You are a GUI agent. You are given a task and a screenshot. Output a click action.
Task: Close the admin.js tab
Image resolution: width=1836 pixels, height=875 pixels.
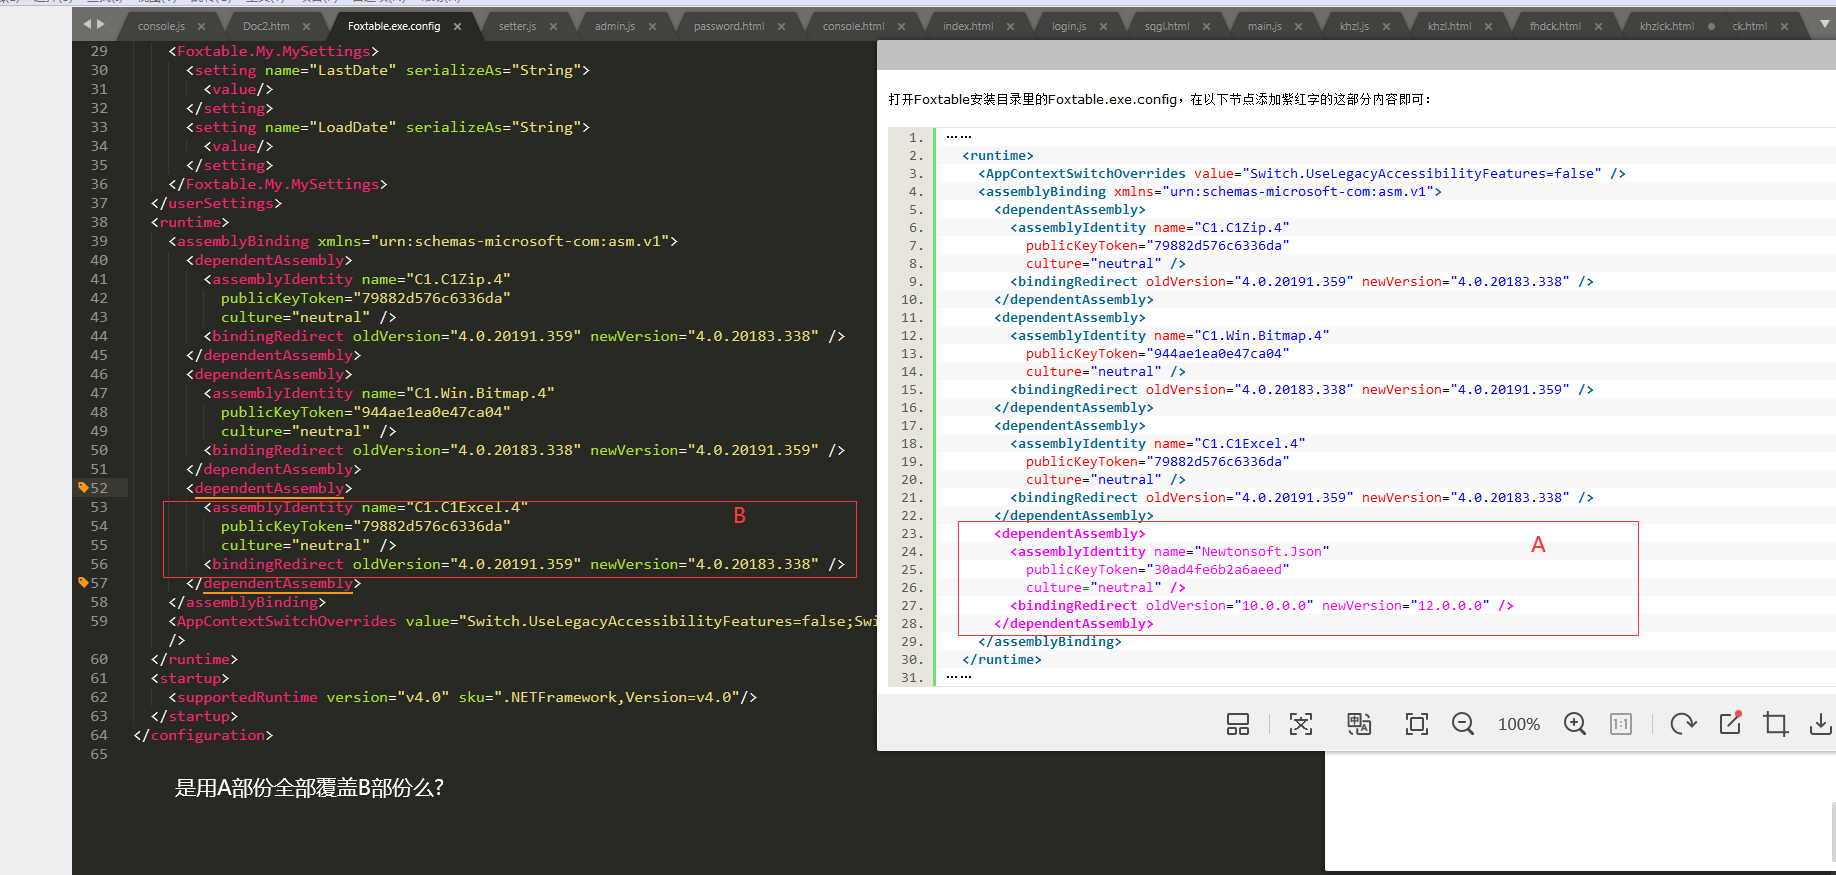point(653,27)
